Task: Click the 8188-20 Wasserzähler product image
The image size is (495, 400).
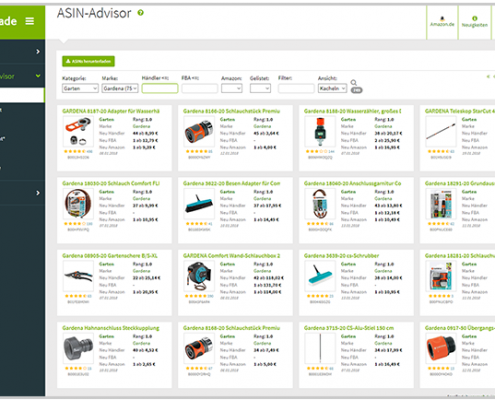Action: [x=320, y=132]
